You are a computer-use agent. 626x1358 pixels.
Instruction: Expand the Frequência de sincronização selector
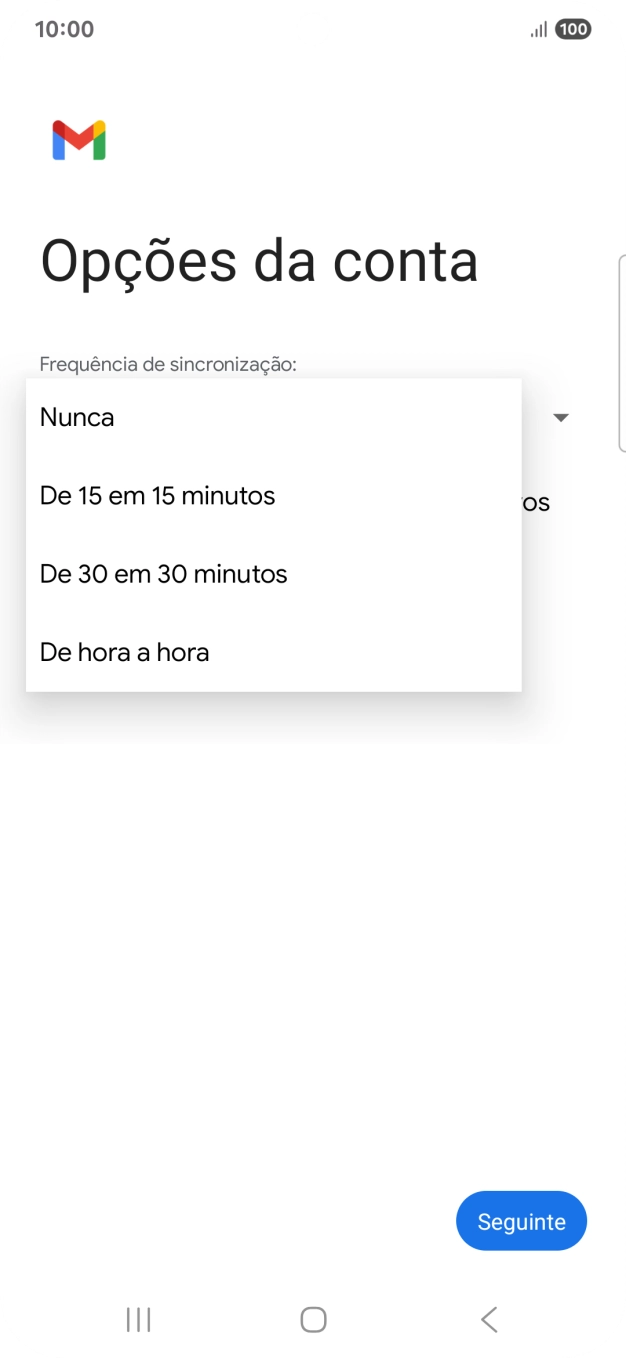coord(561,417)
